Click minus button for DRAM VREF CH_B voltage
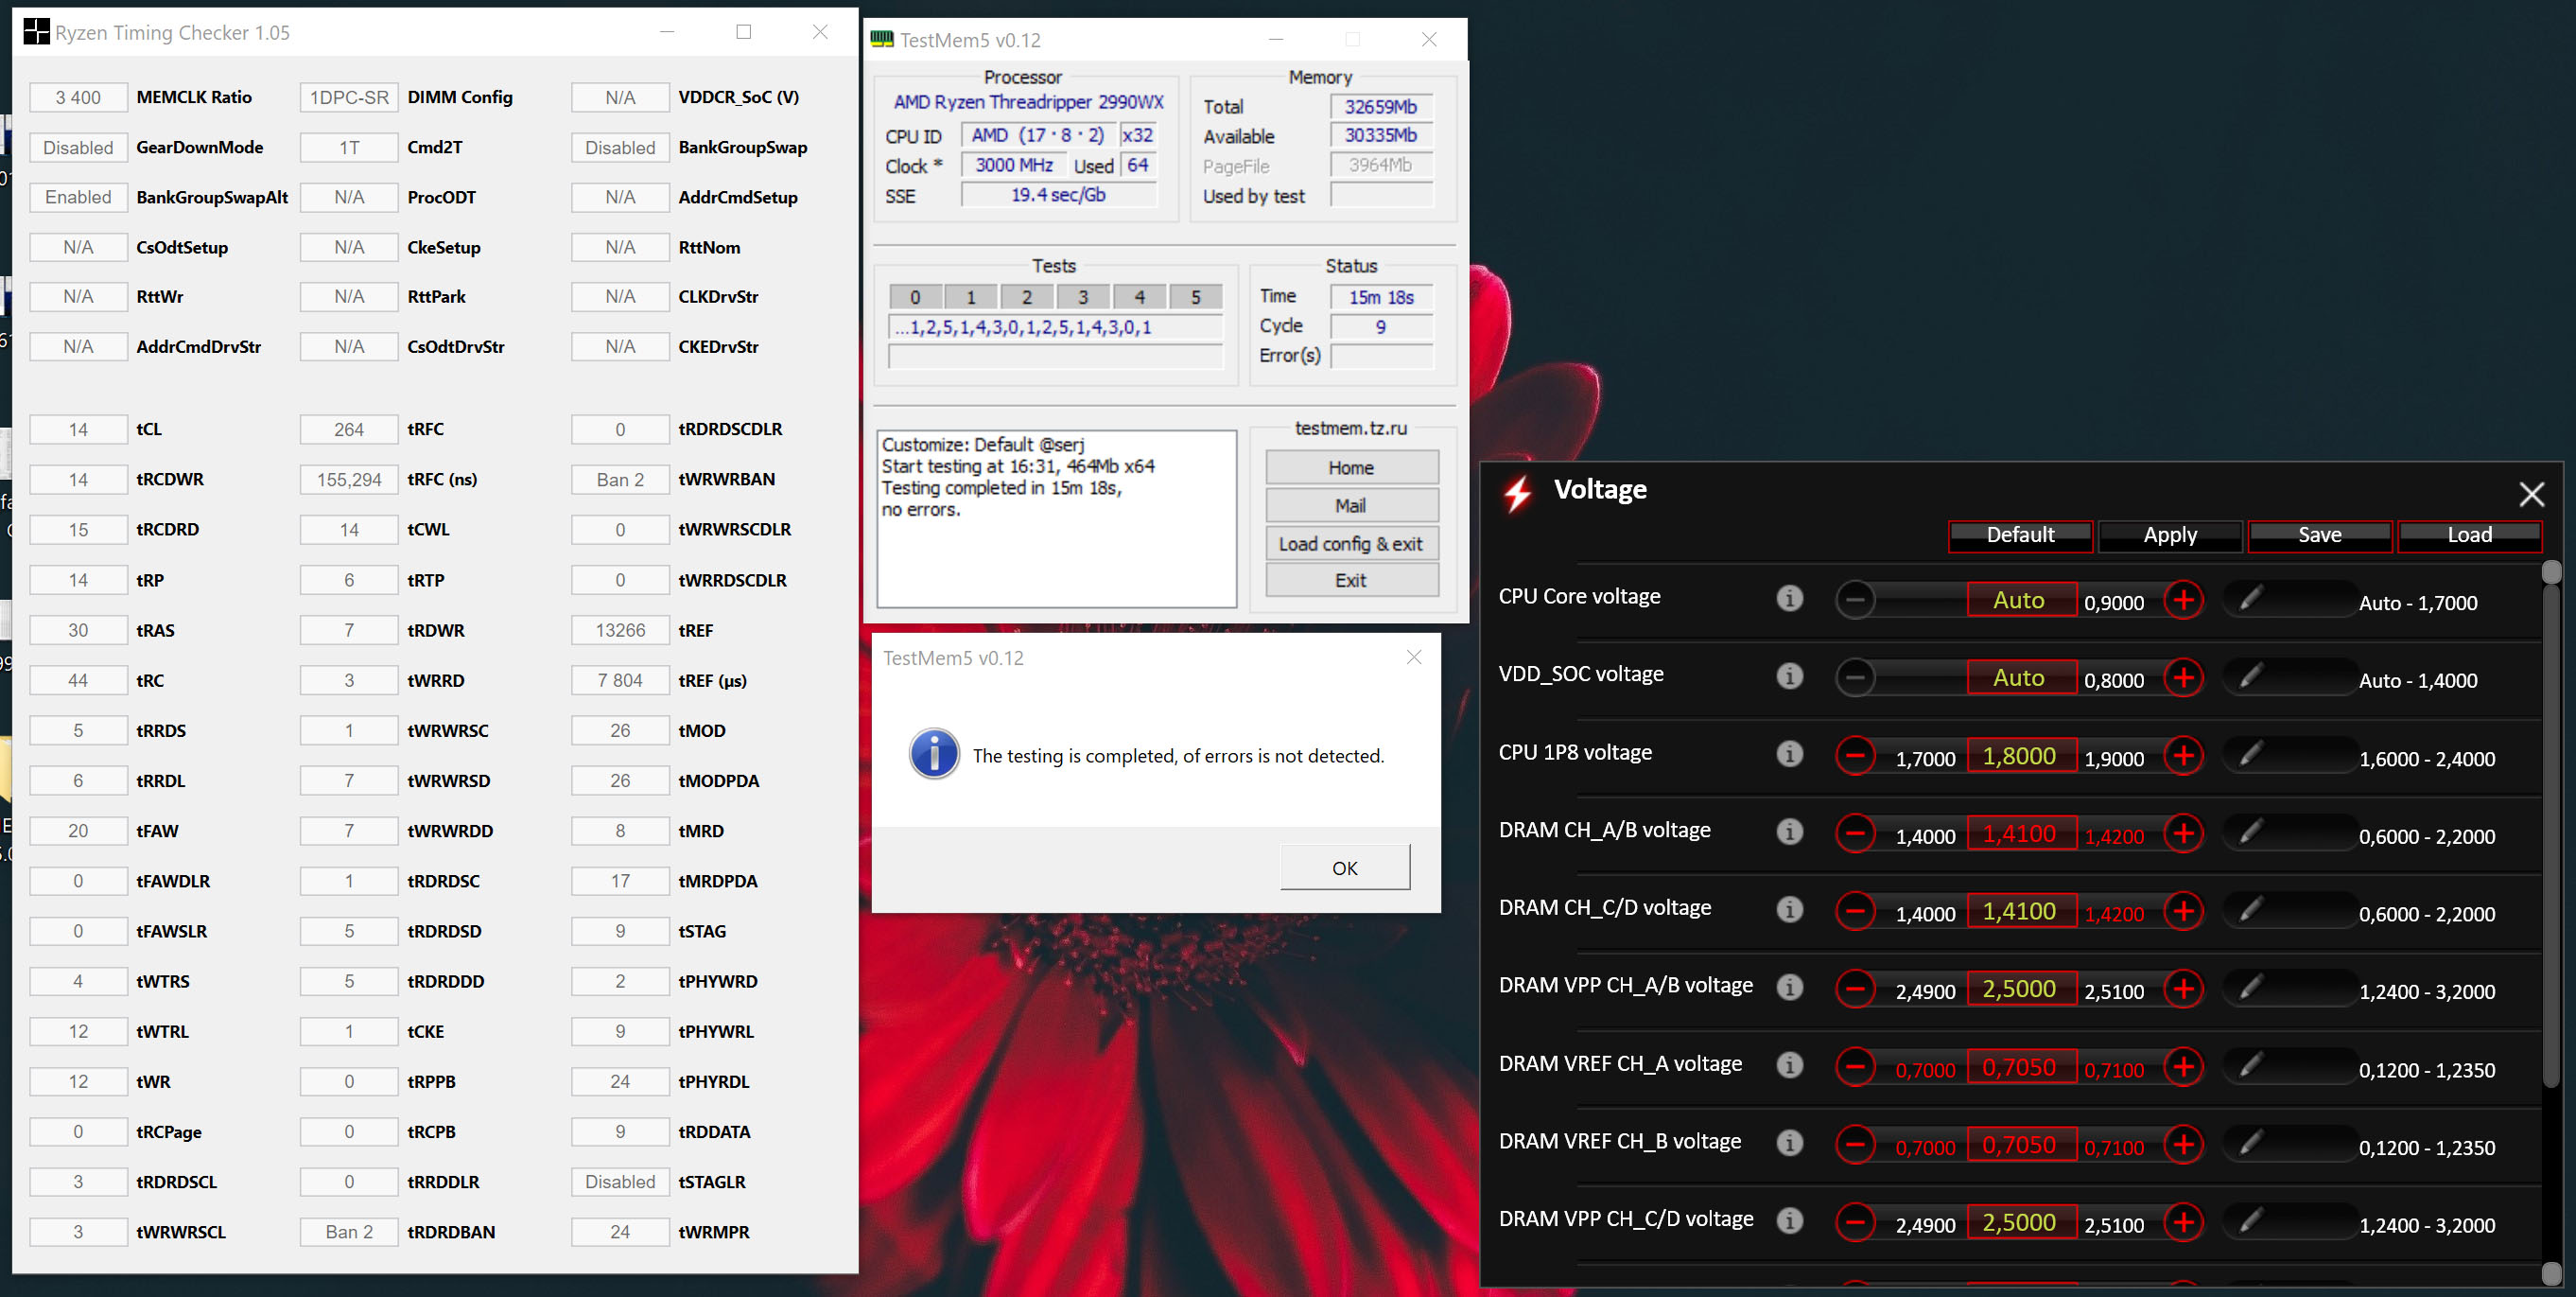The height and width of the screenshot is (1297, 2576). pos(1855,1144)
